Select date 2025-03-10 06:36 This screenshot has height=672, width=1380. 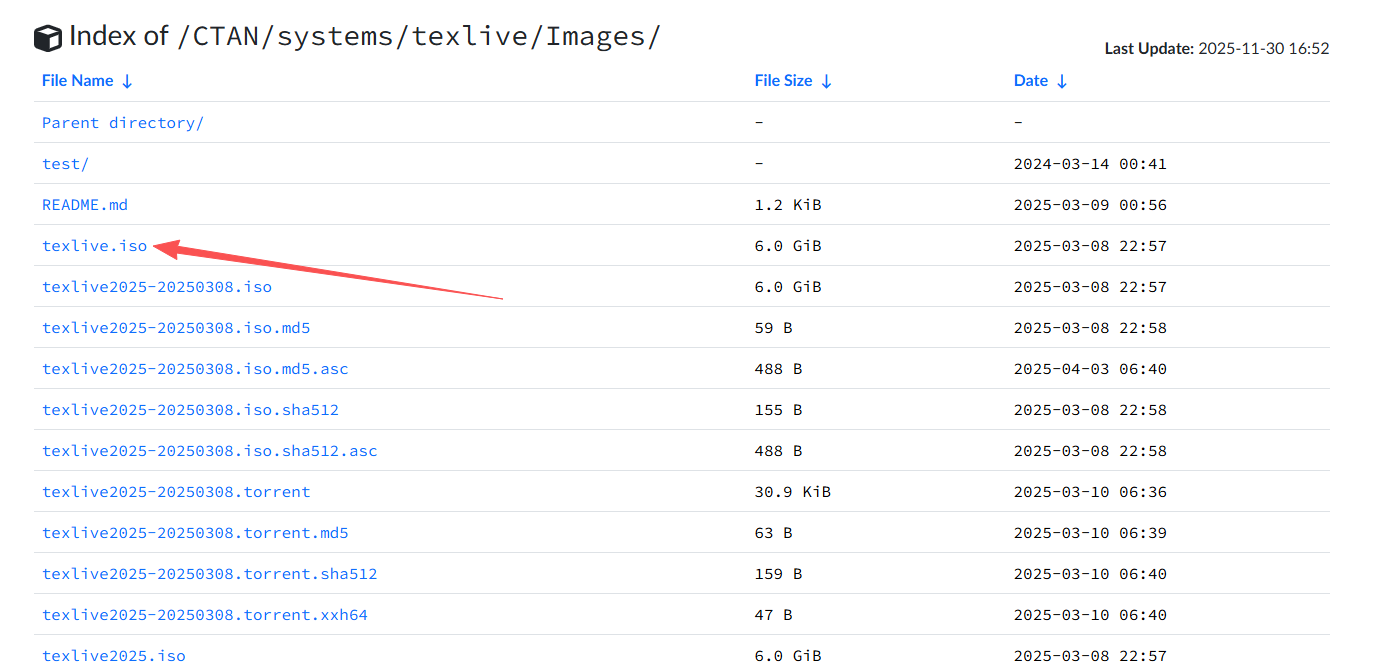point(1090,492)
